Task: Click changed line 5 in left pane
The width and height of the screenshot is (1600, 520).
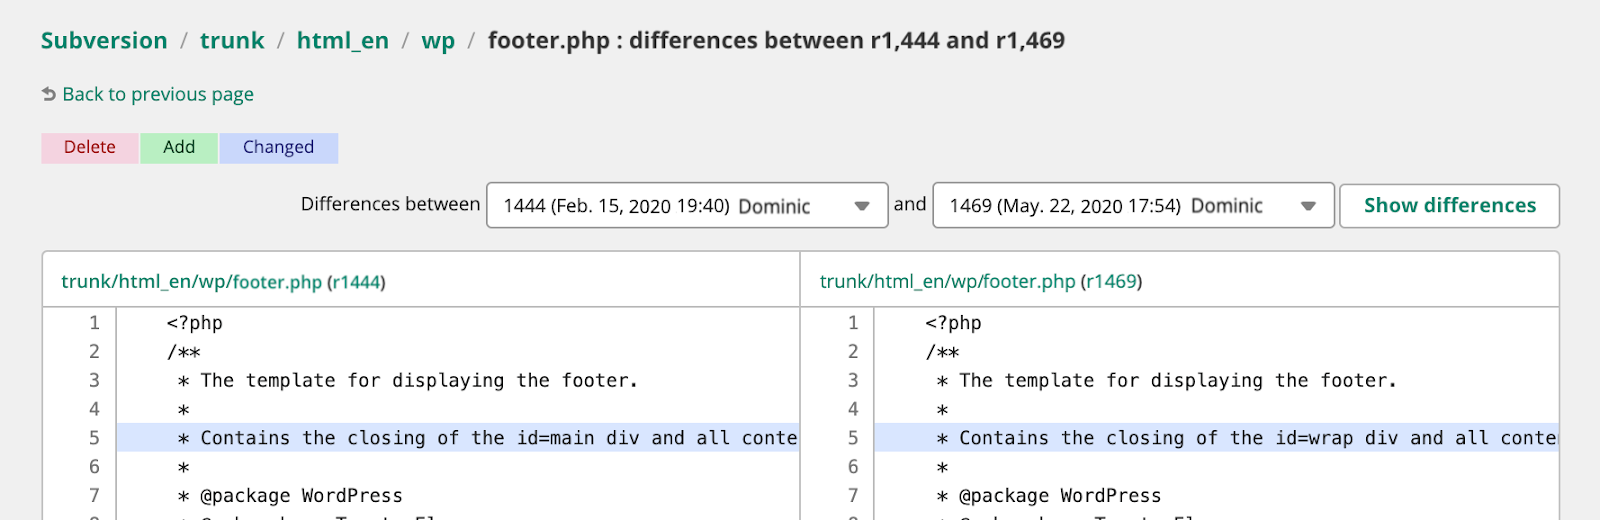Action: click(x=458, y=438)
